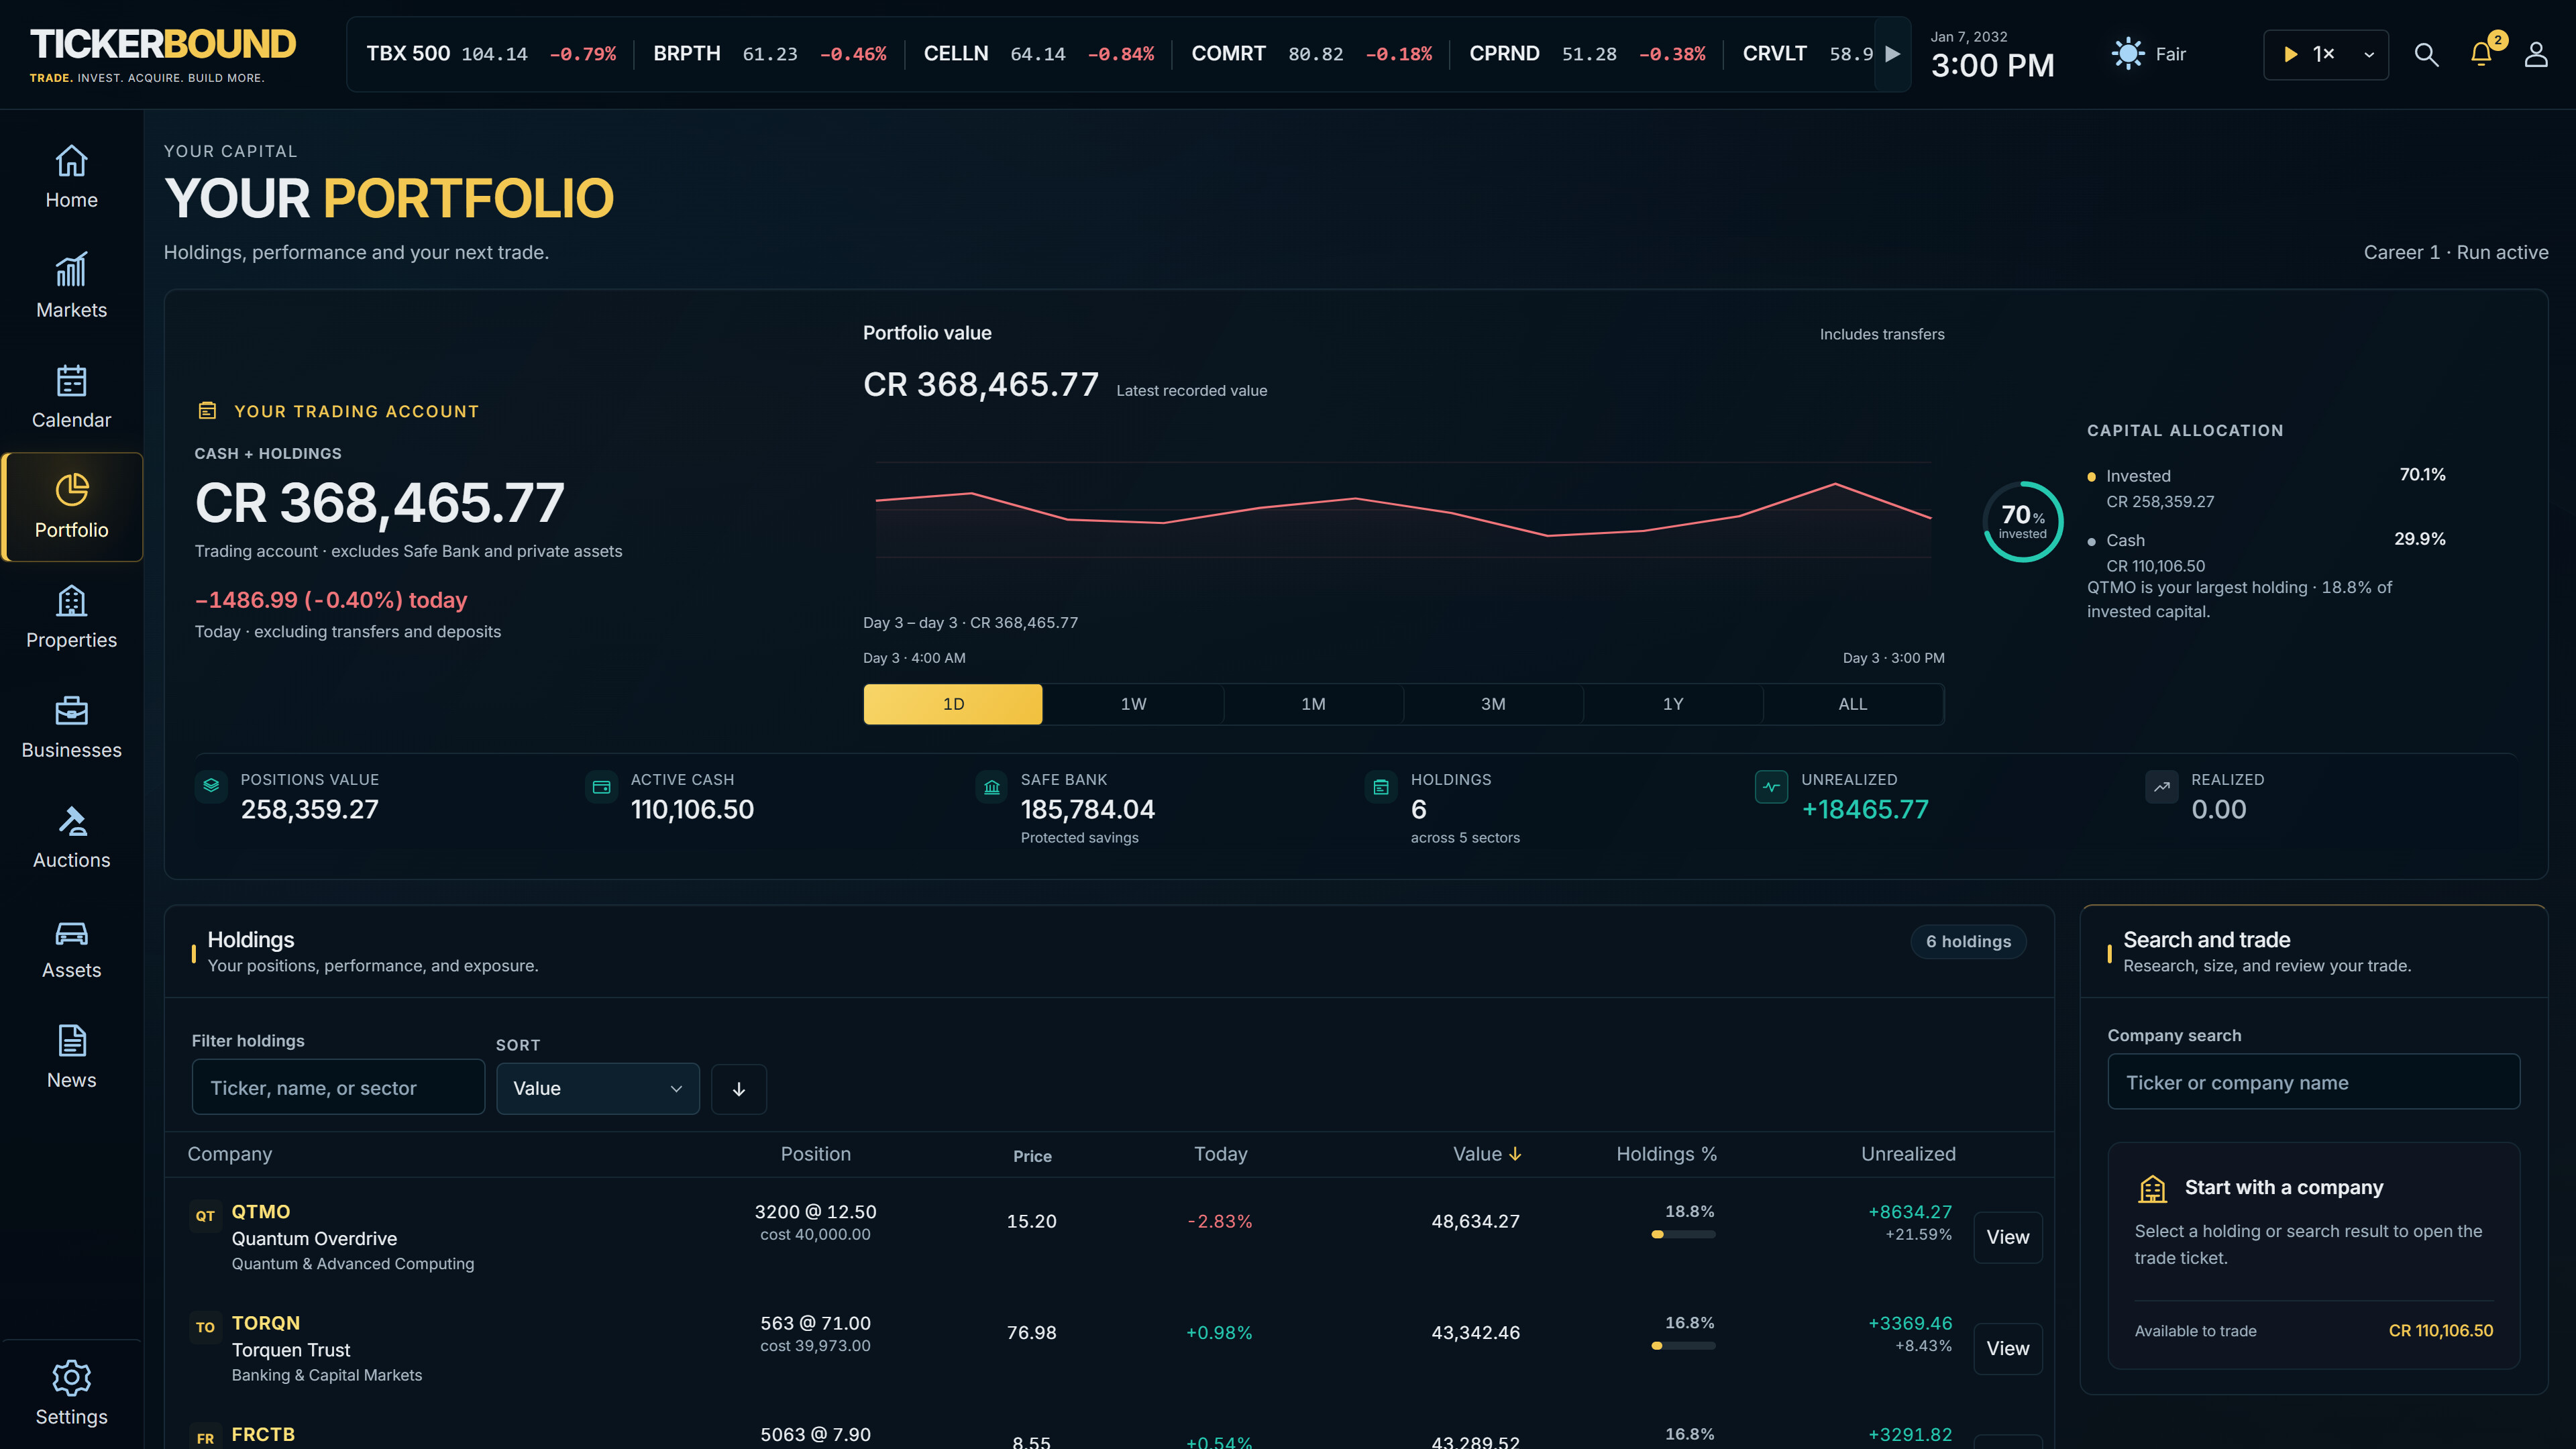Click the Company search input field
The image size is (2576, 1449).
2313,1082
